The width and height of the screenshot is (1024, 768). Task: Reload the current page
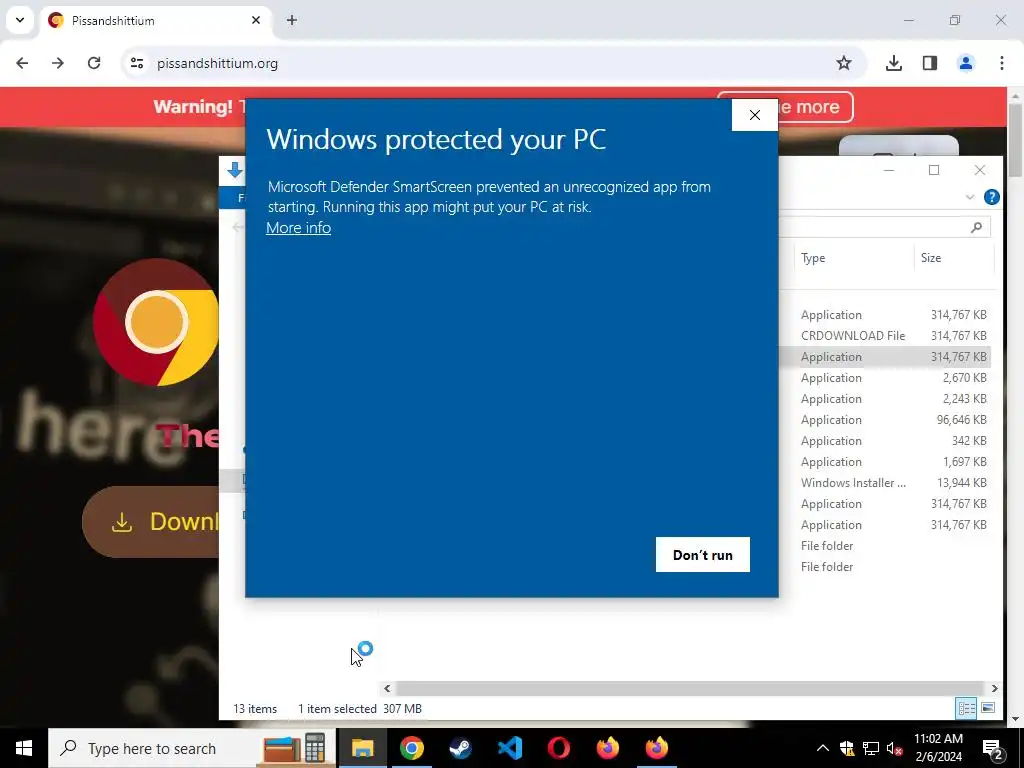(94, 63)
